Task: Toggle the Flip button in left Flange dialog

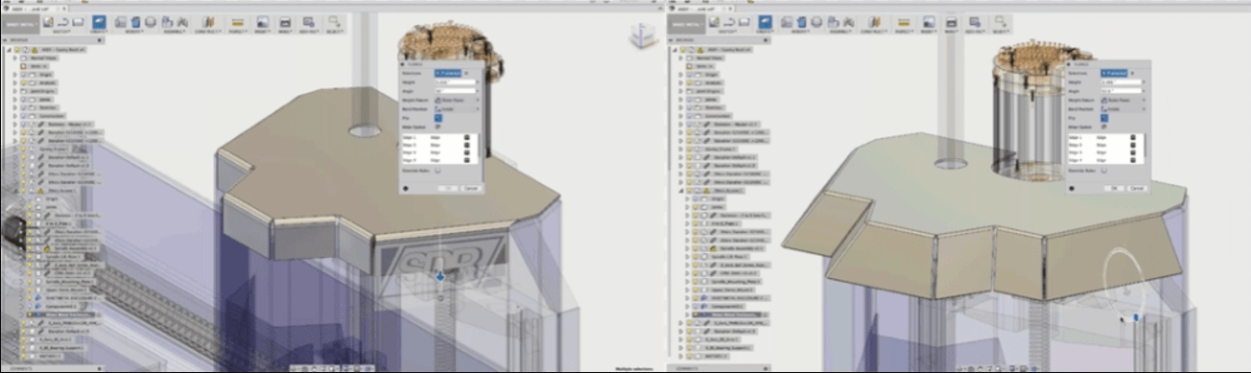Action: (x=438, y=118)
